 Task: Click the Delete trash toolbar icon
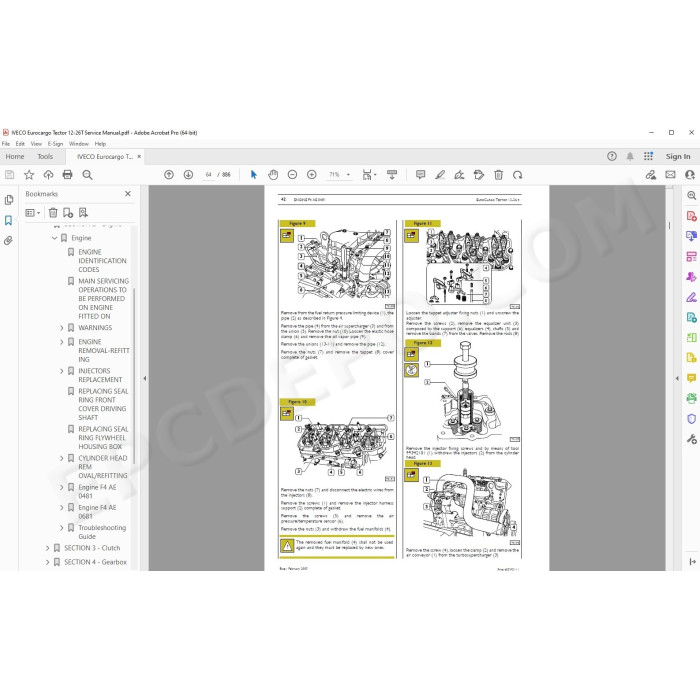coord(499,175)
